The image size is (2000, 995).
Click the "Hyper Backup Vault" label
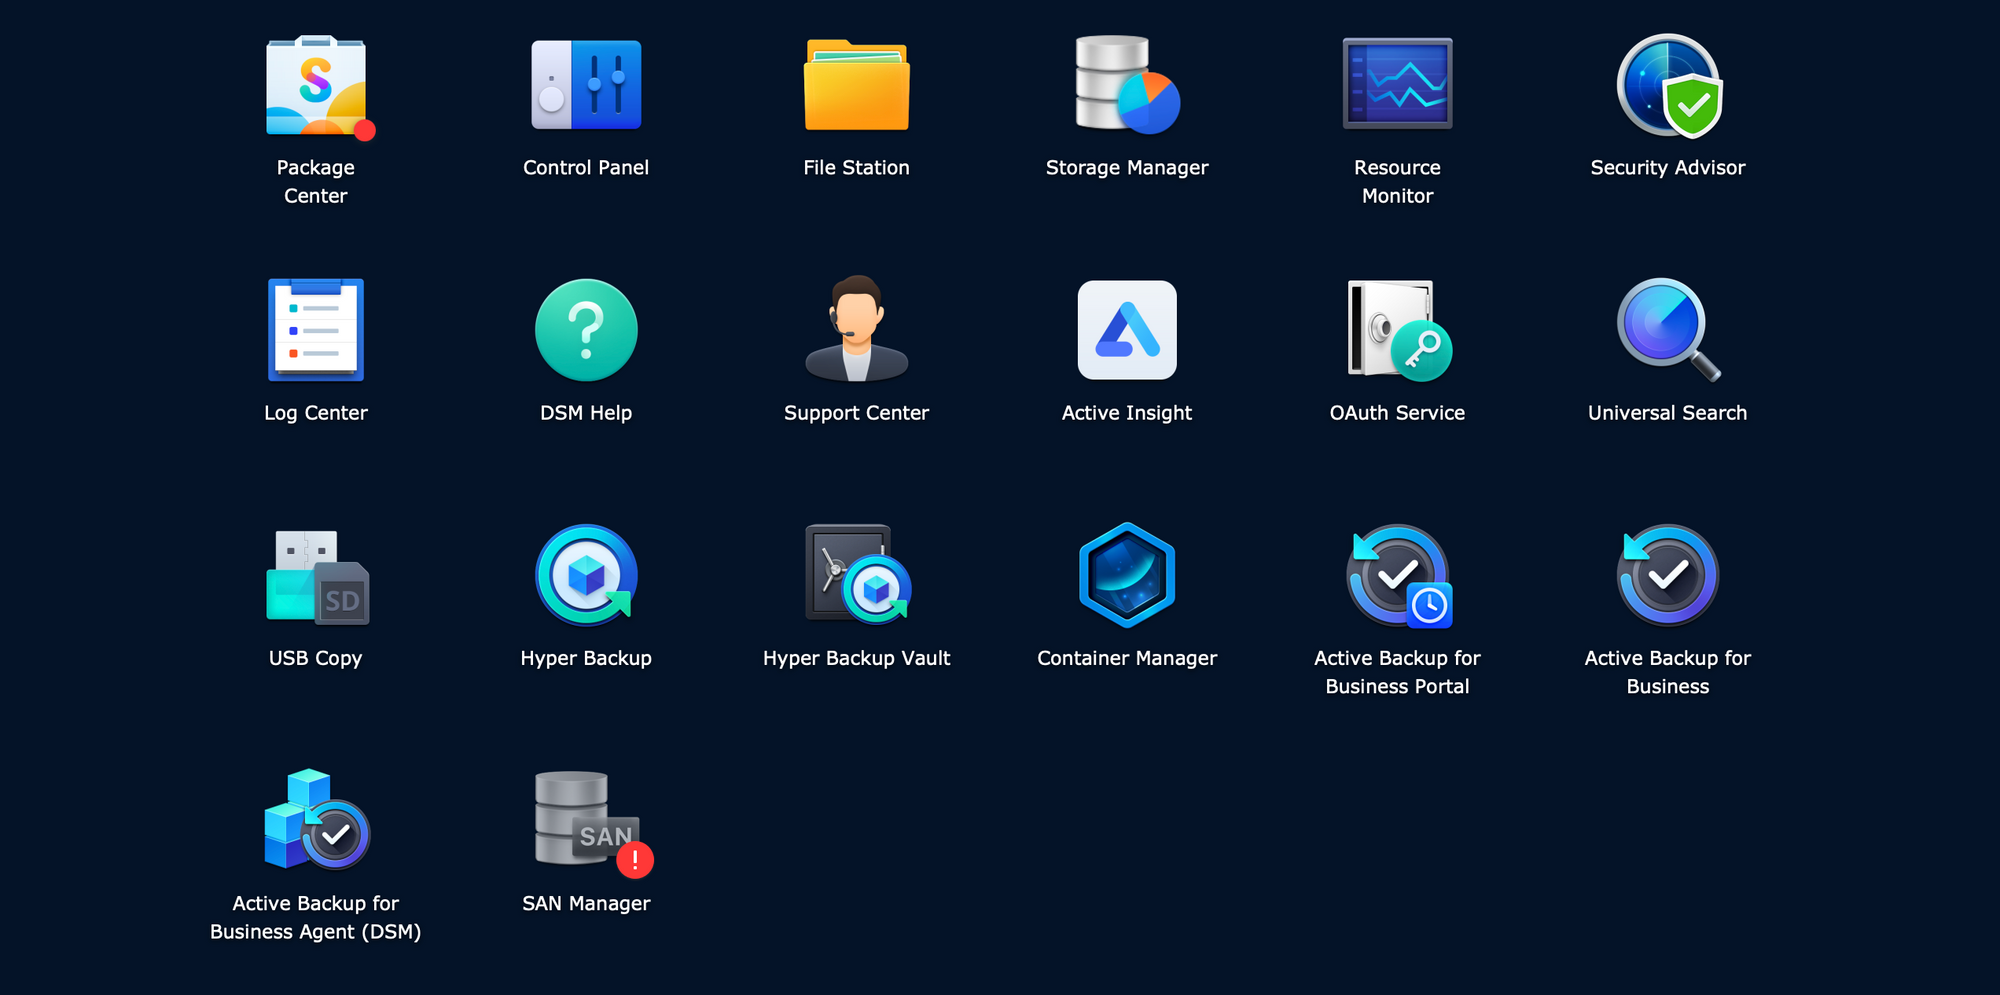(857, 658)
